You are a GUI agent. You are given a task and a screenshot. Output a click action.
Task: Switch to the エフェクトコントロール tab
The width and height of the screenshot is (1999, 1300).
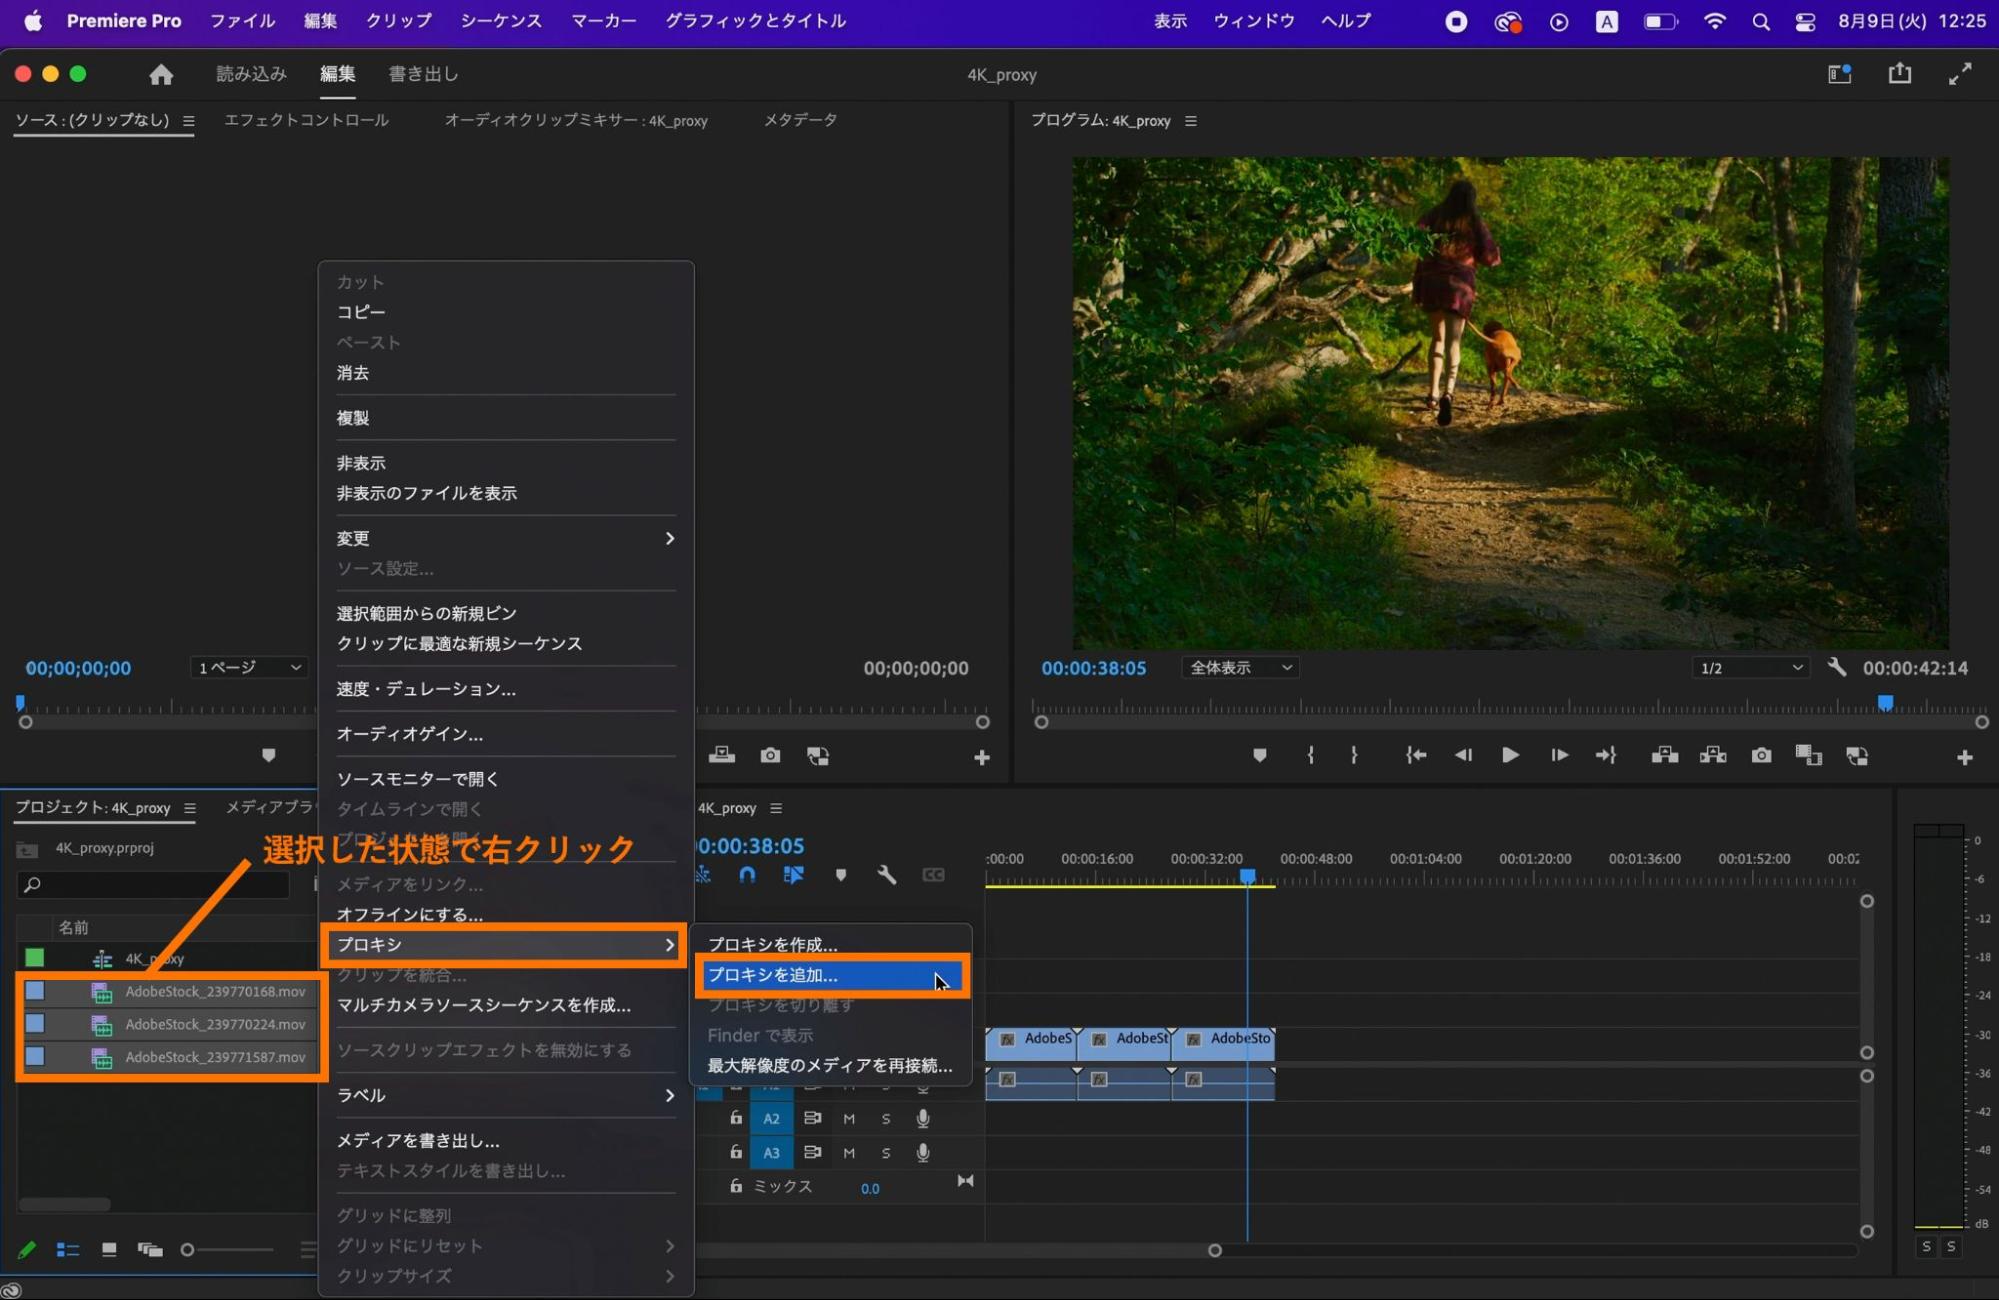coord(306,120)
